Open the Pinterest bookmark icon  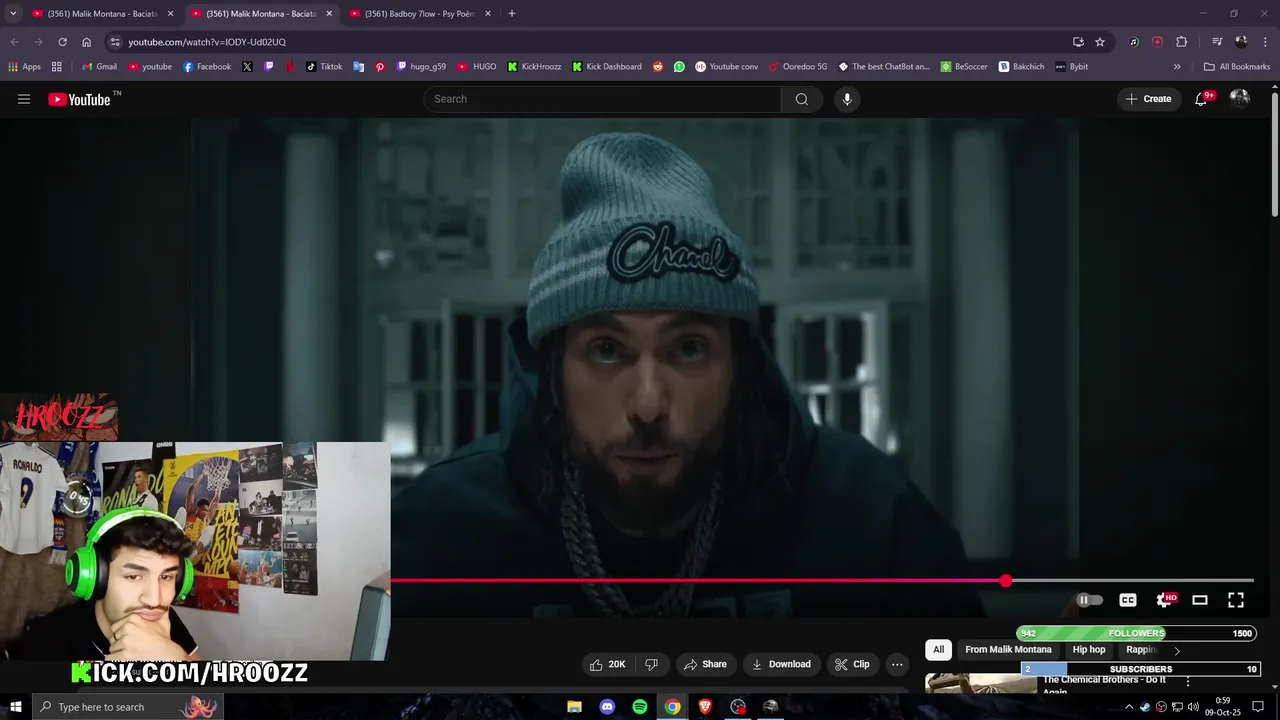pos(380,67)
